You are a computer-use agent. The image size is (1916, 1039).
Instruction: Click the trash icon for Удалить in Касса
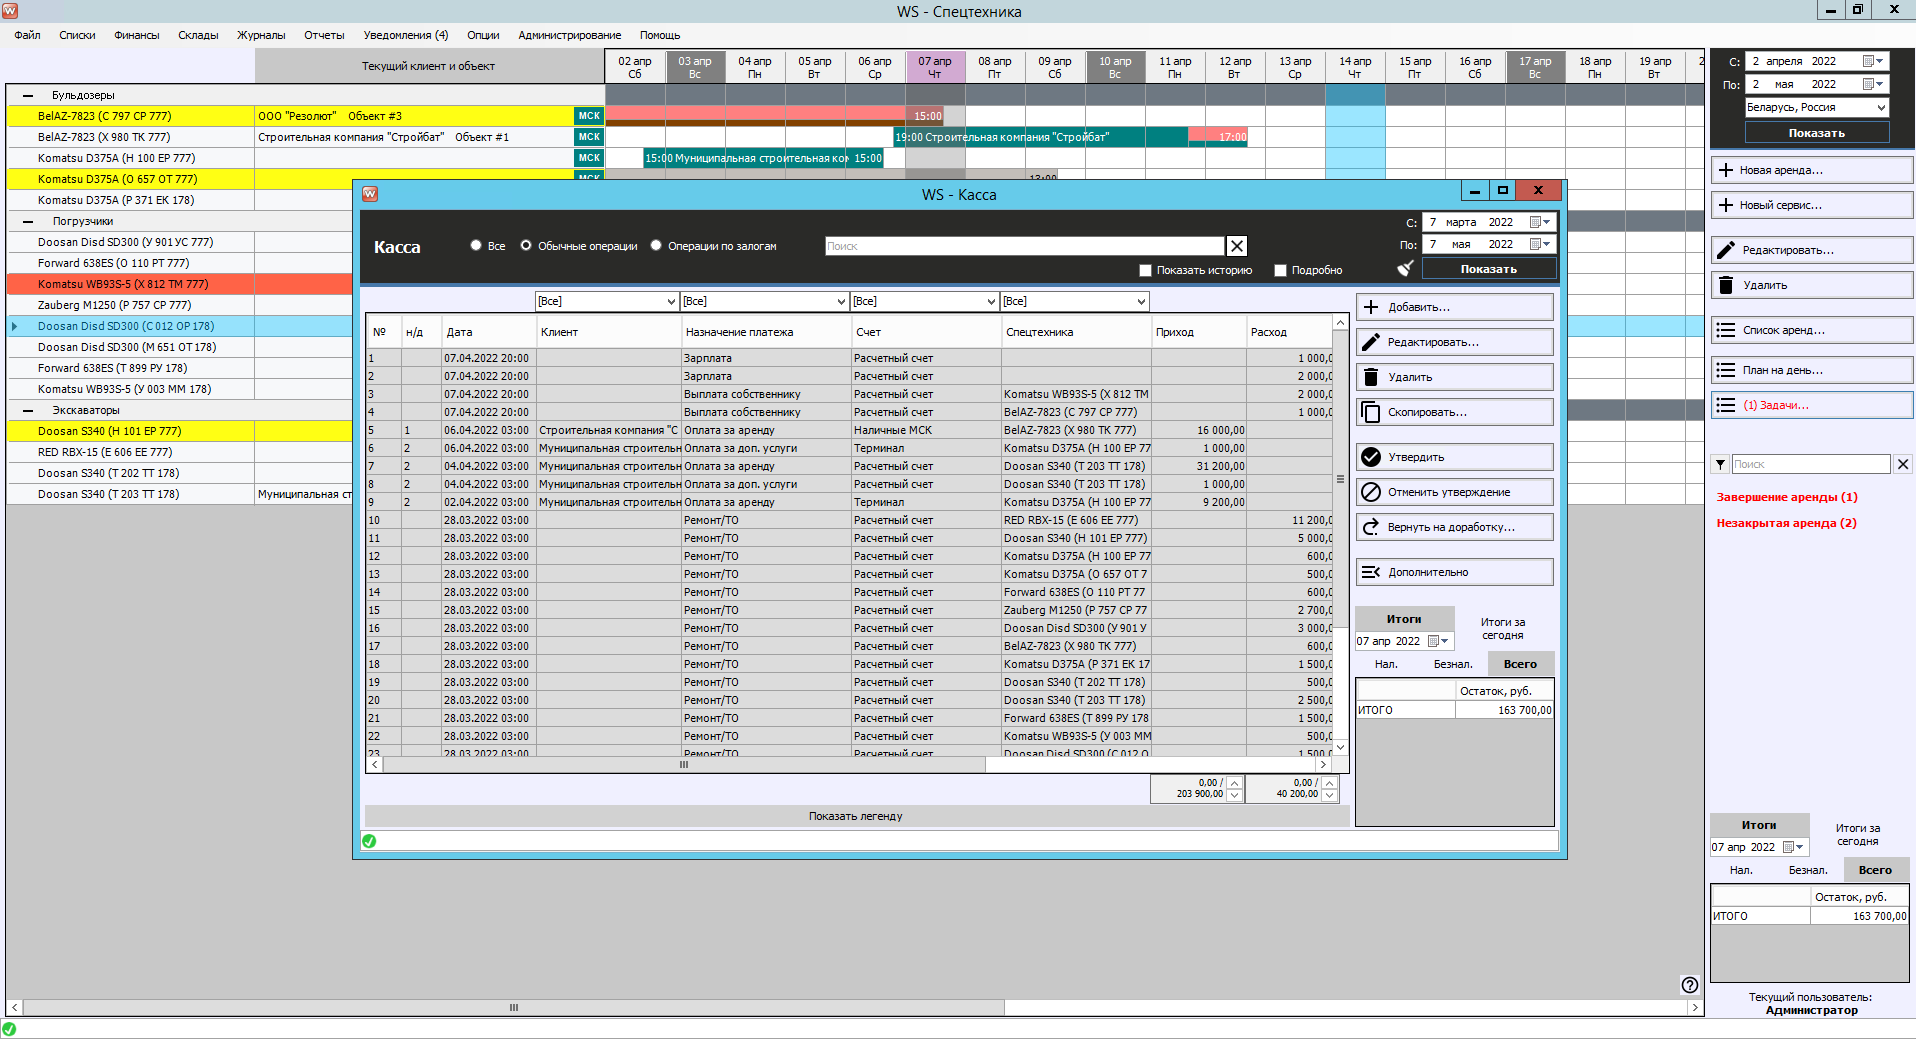coord(1371,377)
